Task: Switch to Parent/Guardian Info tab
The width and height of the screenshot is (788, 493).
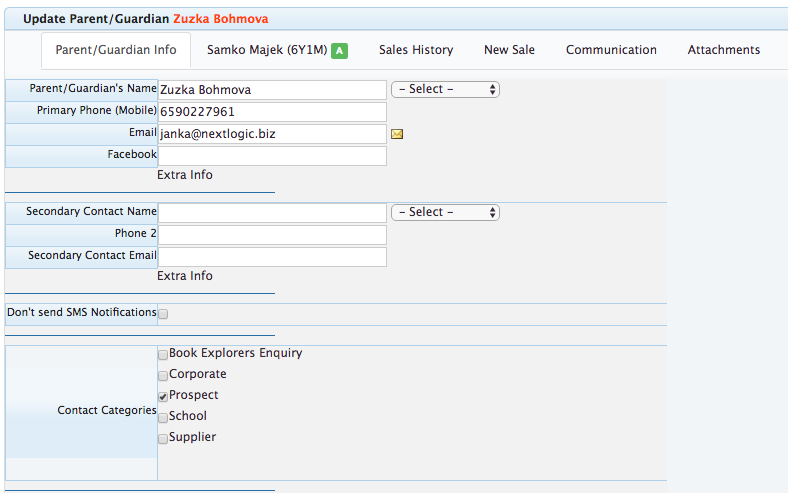Action: 116,50
